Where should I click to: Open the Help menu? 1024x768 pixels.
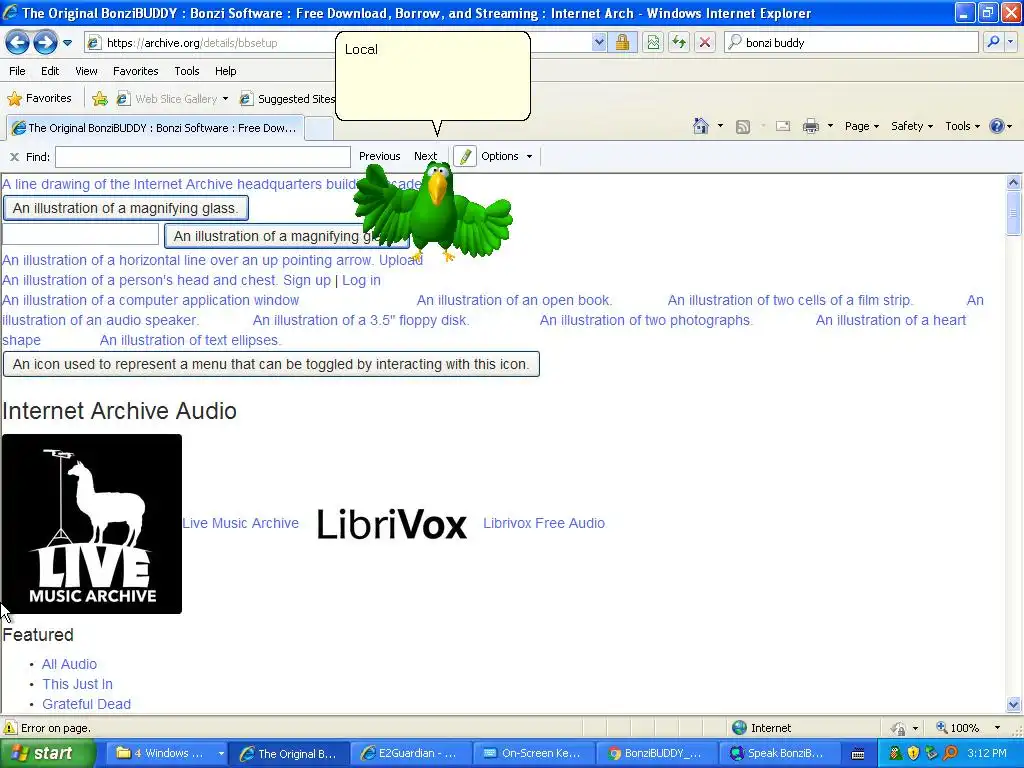point(225,71)
